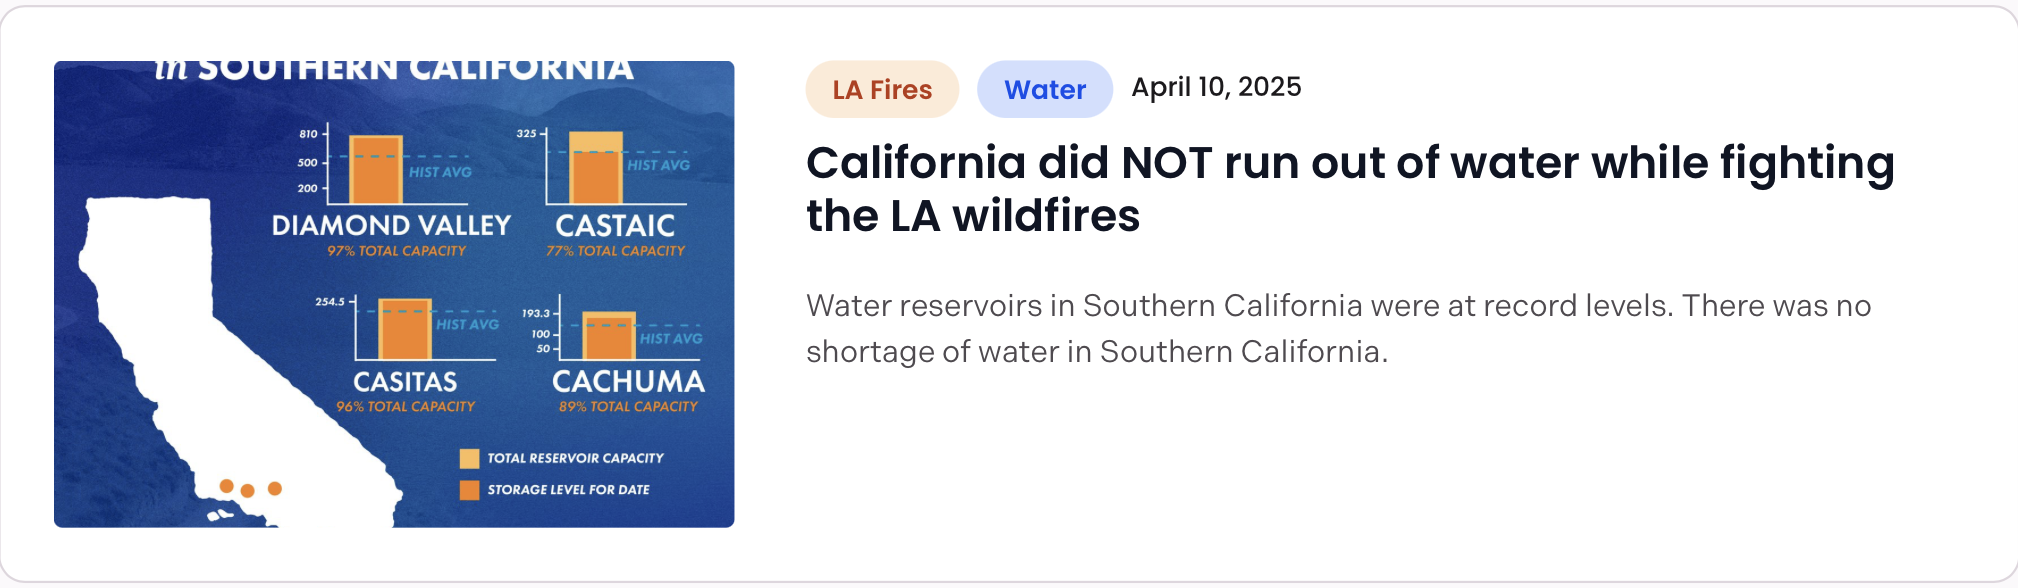Image resolution: width=2018 pixels, height=588 pixels.
Task: Click the 96% Total Capacity label
Action: pyautogui.click(x=405, y=407)
